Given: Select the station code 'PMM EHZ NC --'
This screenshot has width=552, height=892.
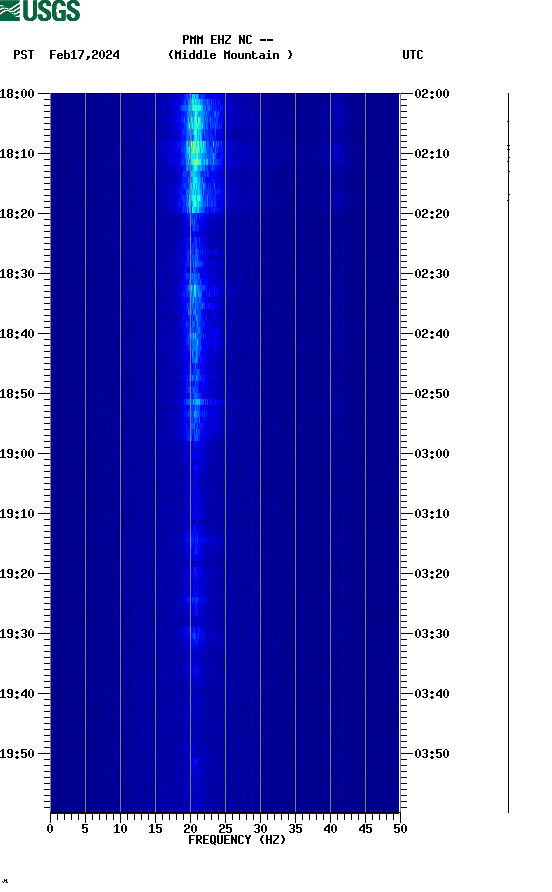Looking at the screenshot, I should [228, 40].
